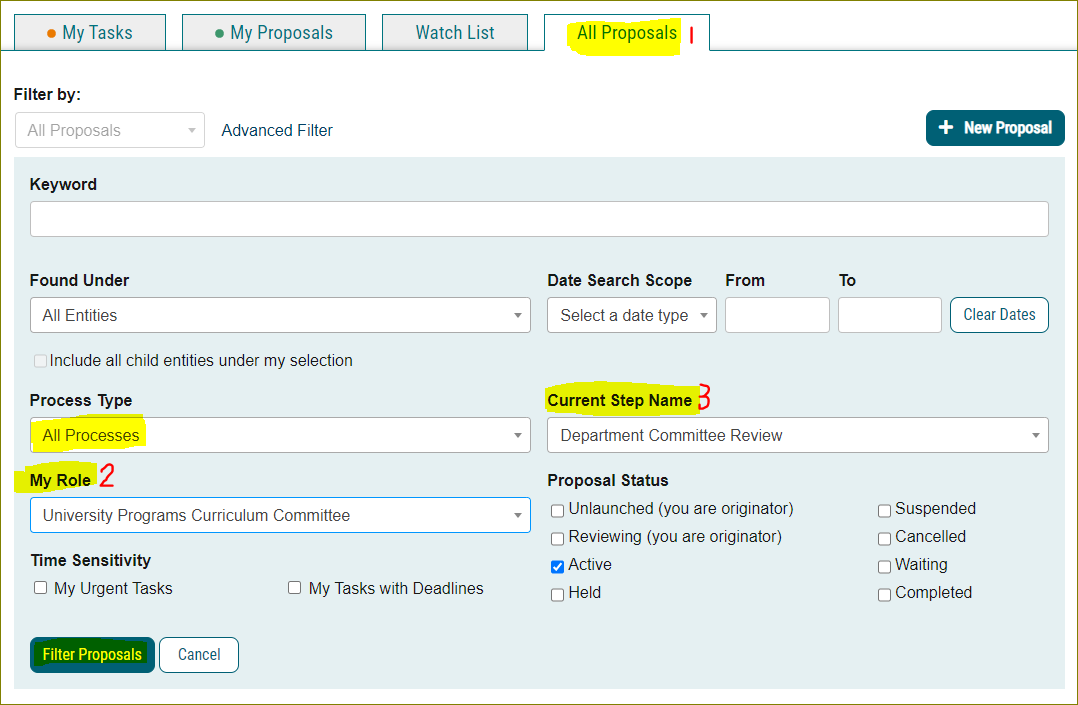Switch to the My Proposals tab
1078x705 pixels.
coord(273,33)
